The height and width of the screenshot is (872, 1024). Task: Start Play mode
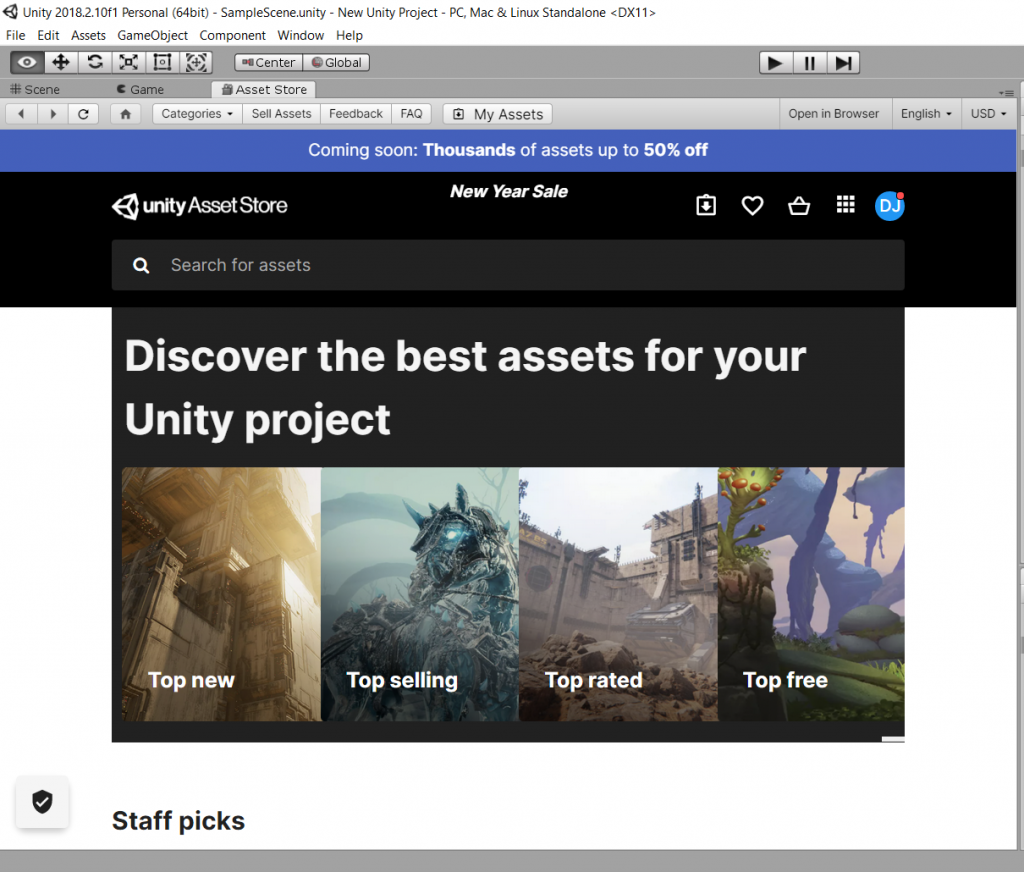click(776, 63)
